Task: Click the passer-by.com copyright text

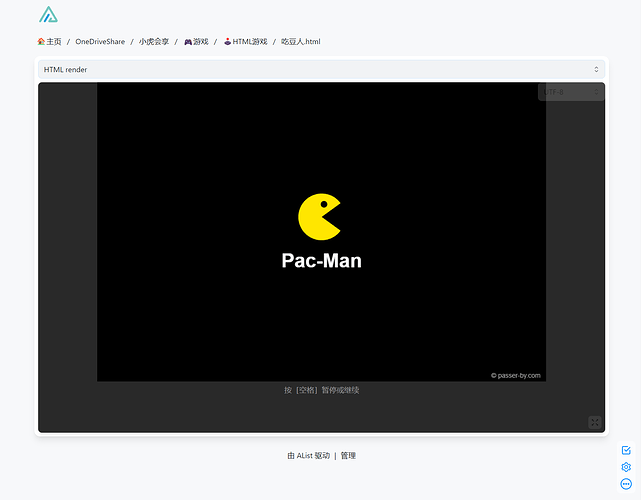Action: pos(515,376)
